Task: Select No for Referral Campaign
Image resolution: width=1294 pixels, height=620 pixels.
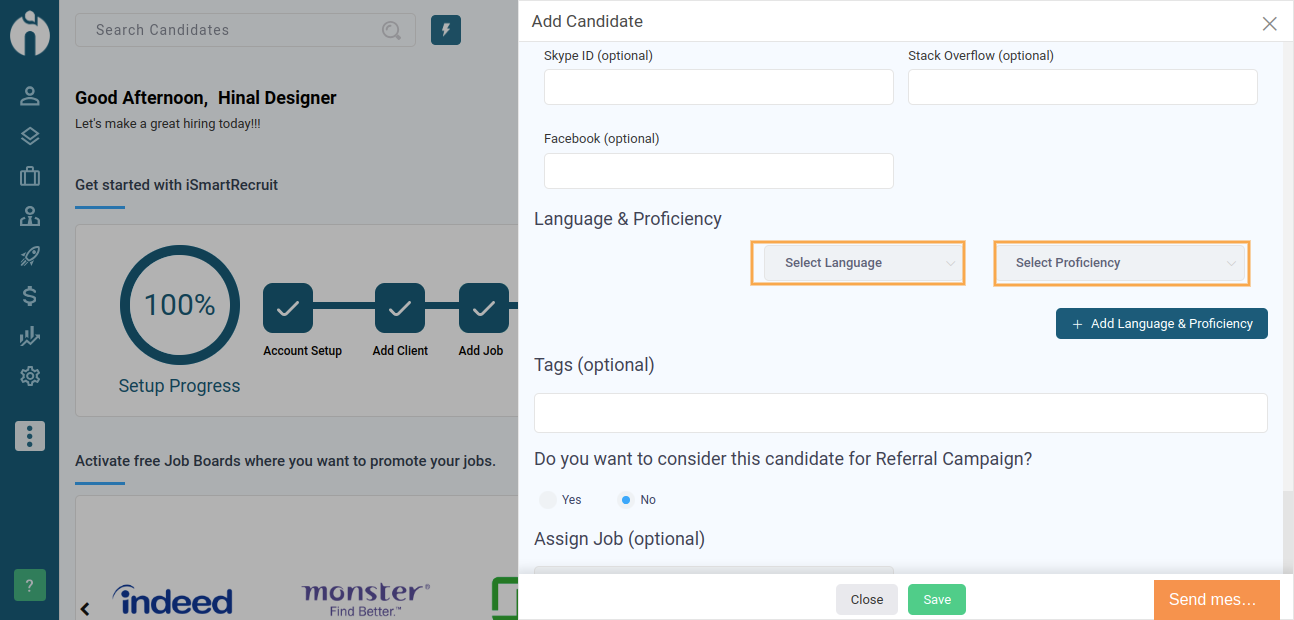Action: (x=626, y=499)
